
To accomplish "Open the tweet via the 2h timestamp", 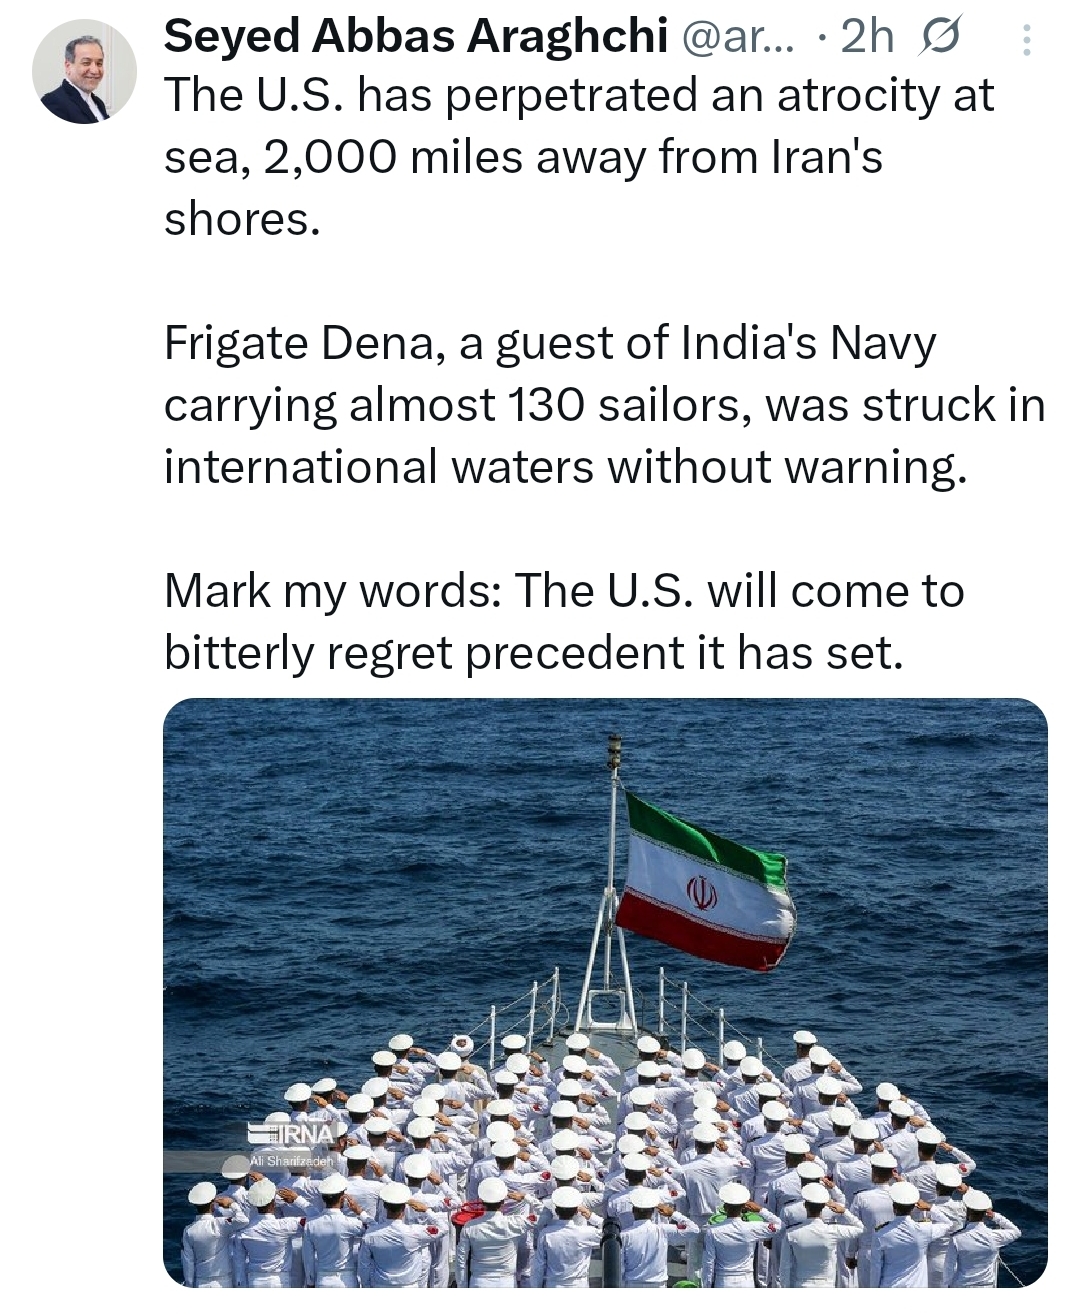I will point(867,38).
